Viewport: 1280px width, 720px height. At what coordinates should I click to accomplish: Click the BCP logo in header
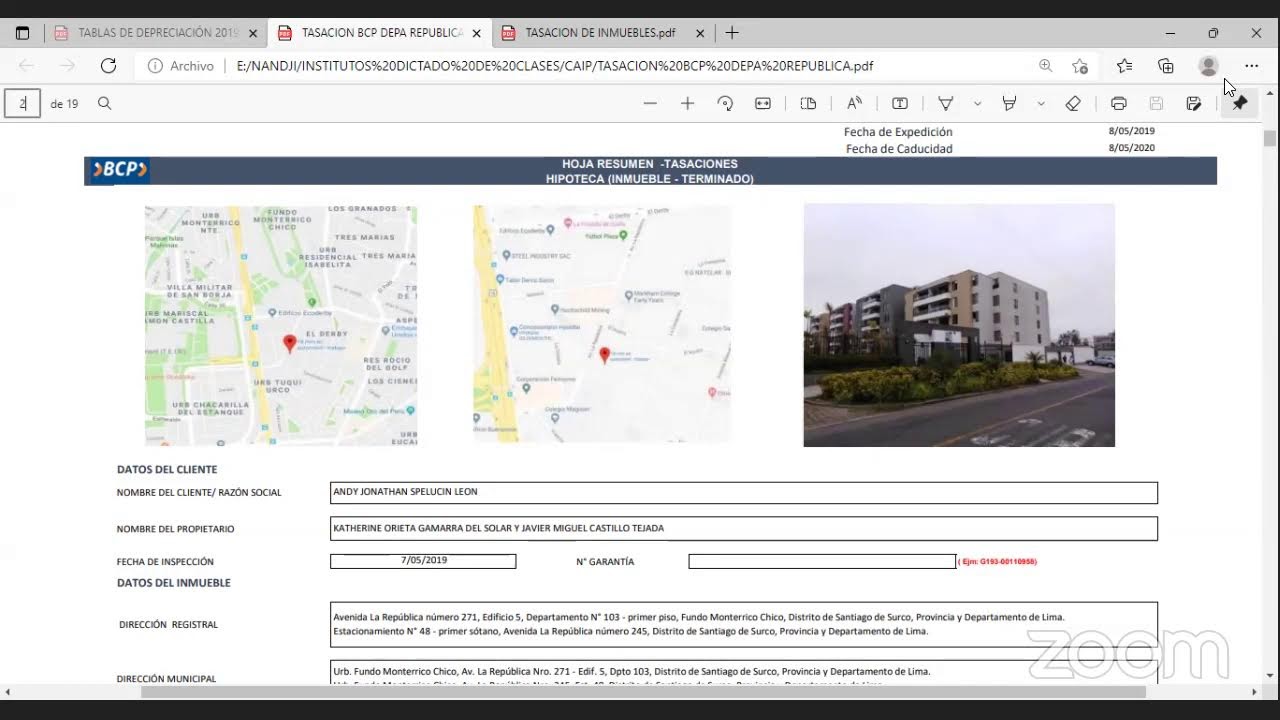(x=118, y=170)
